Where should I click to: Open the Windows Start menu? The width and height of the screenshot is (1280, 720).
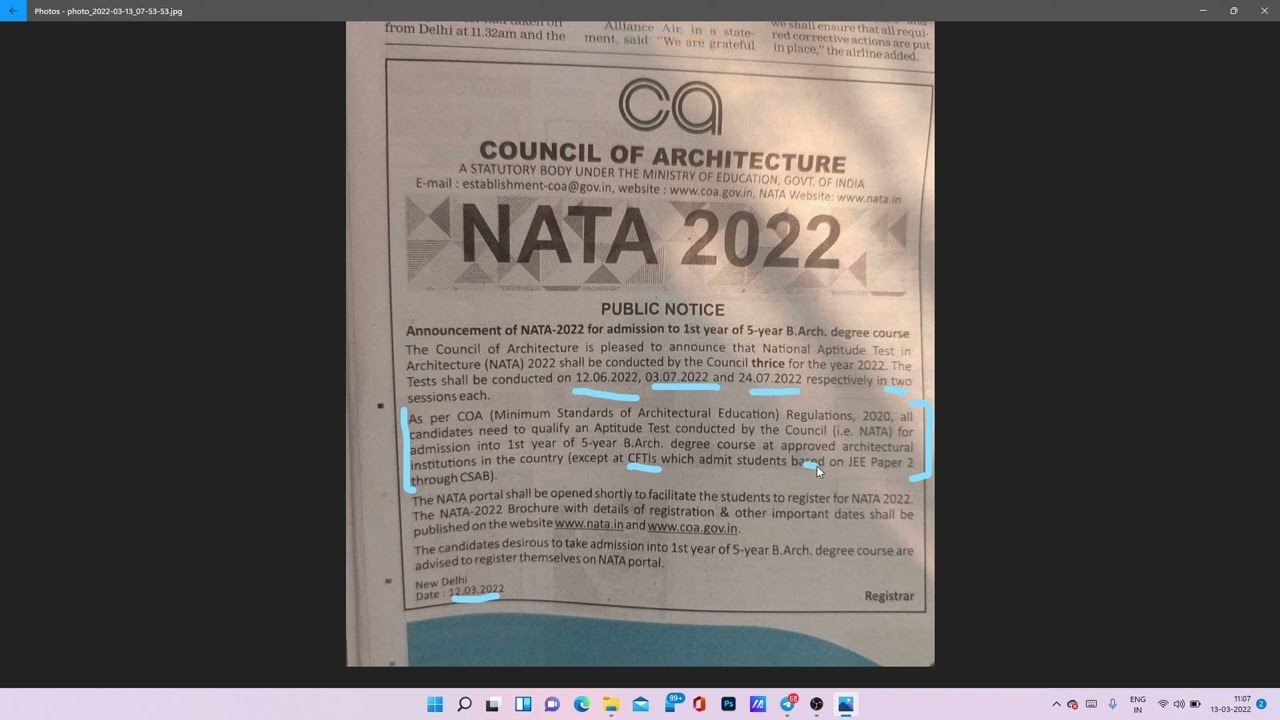click(435, 704)
